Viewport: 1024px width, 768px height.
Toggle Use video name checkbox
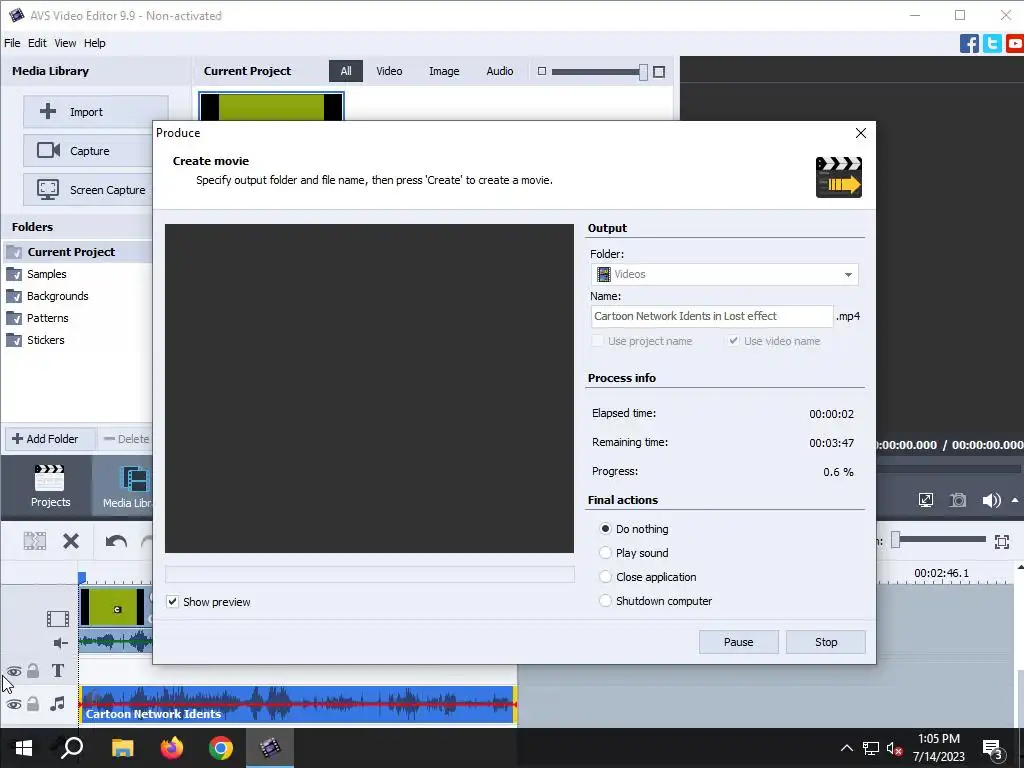click(733, 341)
